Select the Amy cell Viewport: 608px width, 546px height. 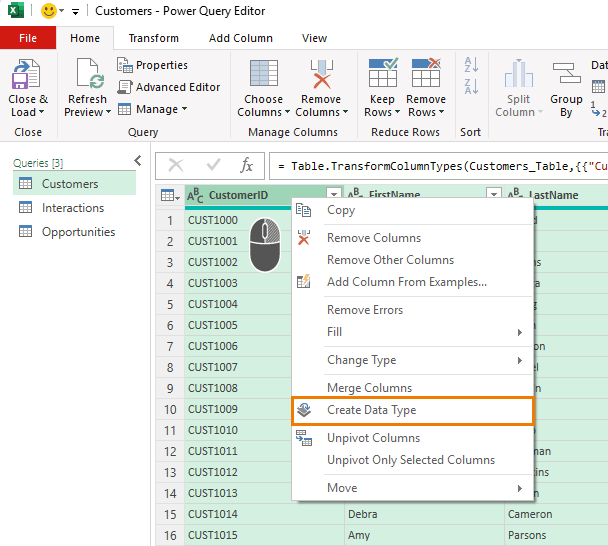(x=425, y=535)
